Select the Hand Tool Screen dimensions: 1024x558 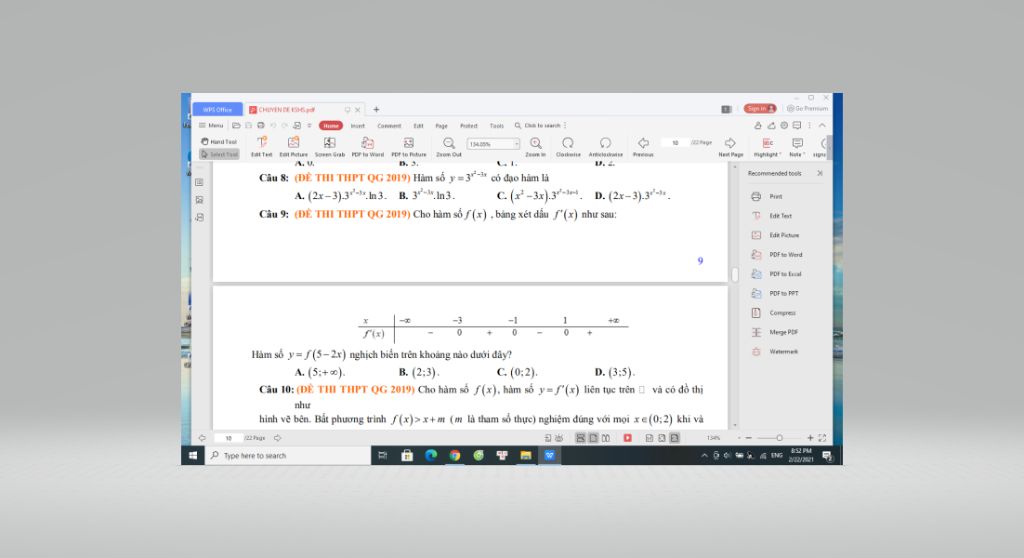coord(219,142)
